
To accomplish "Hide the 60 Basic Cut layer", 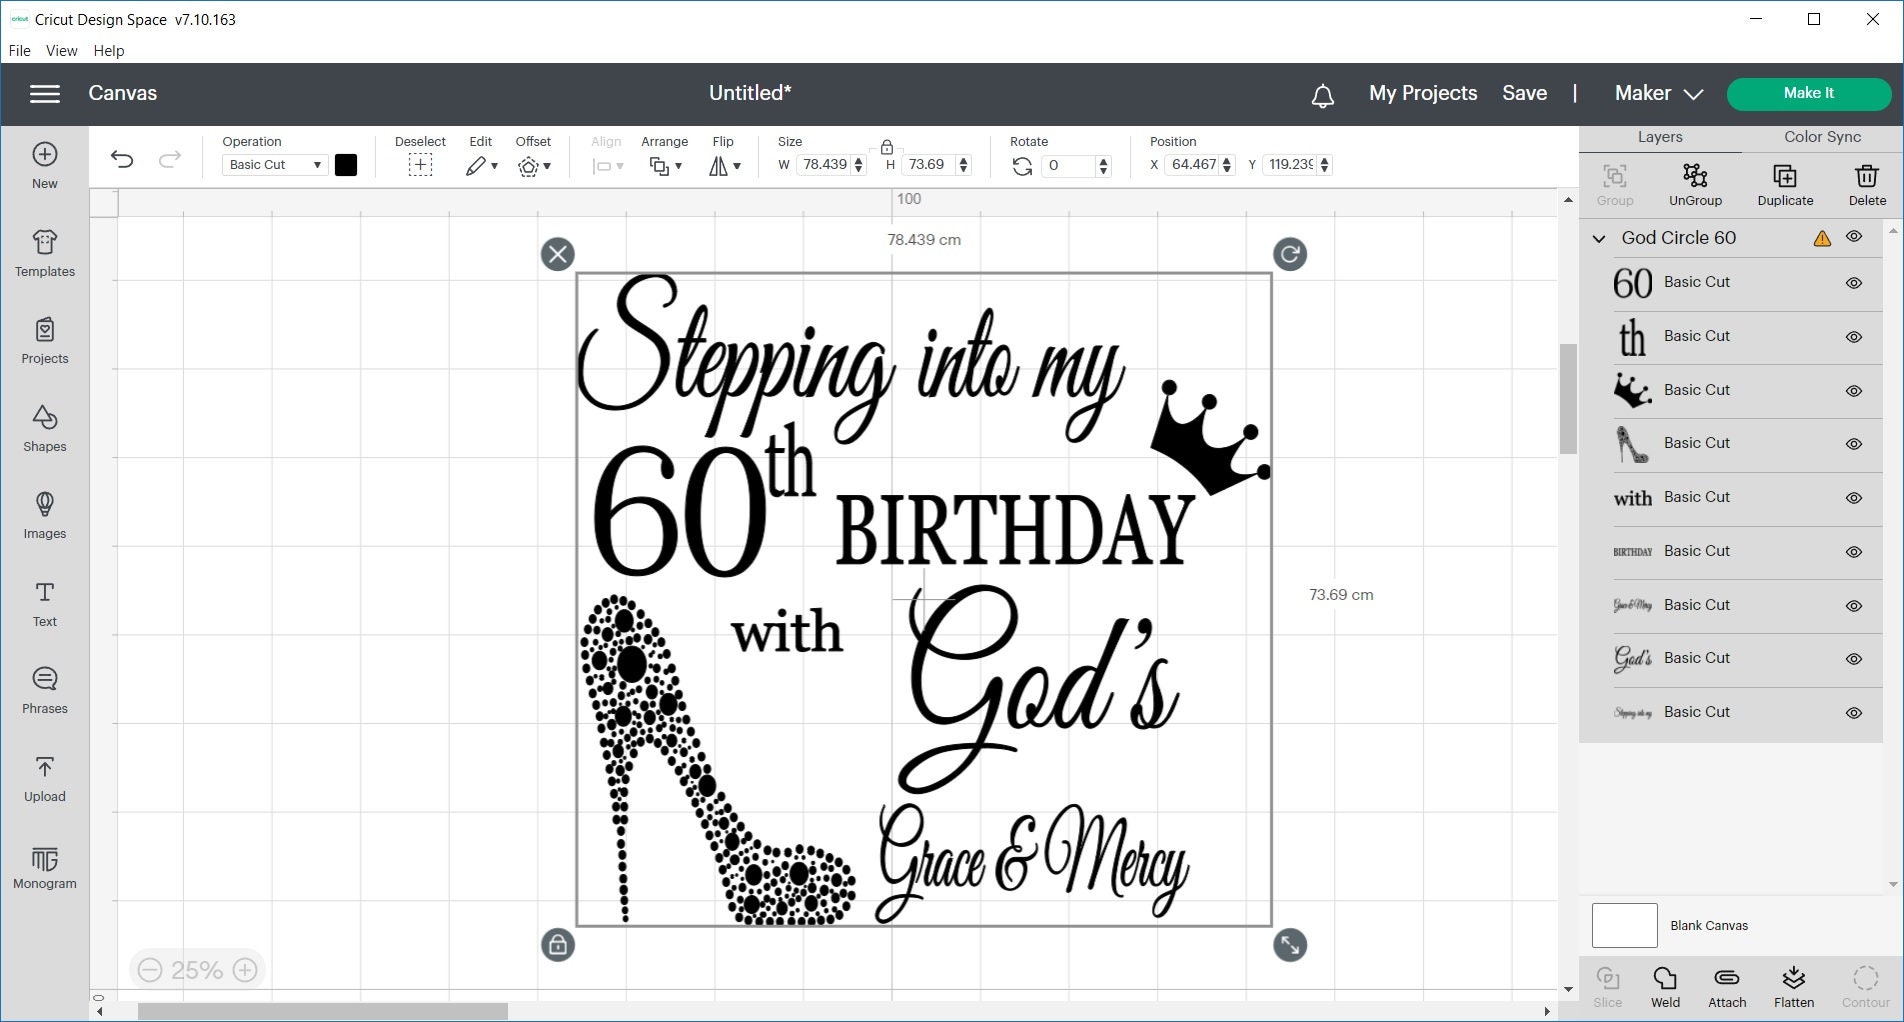I will pos(1855,282).
